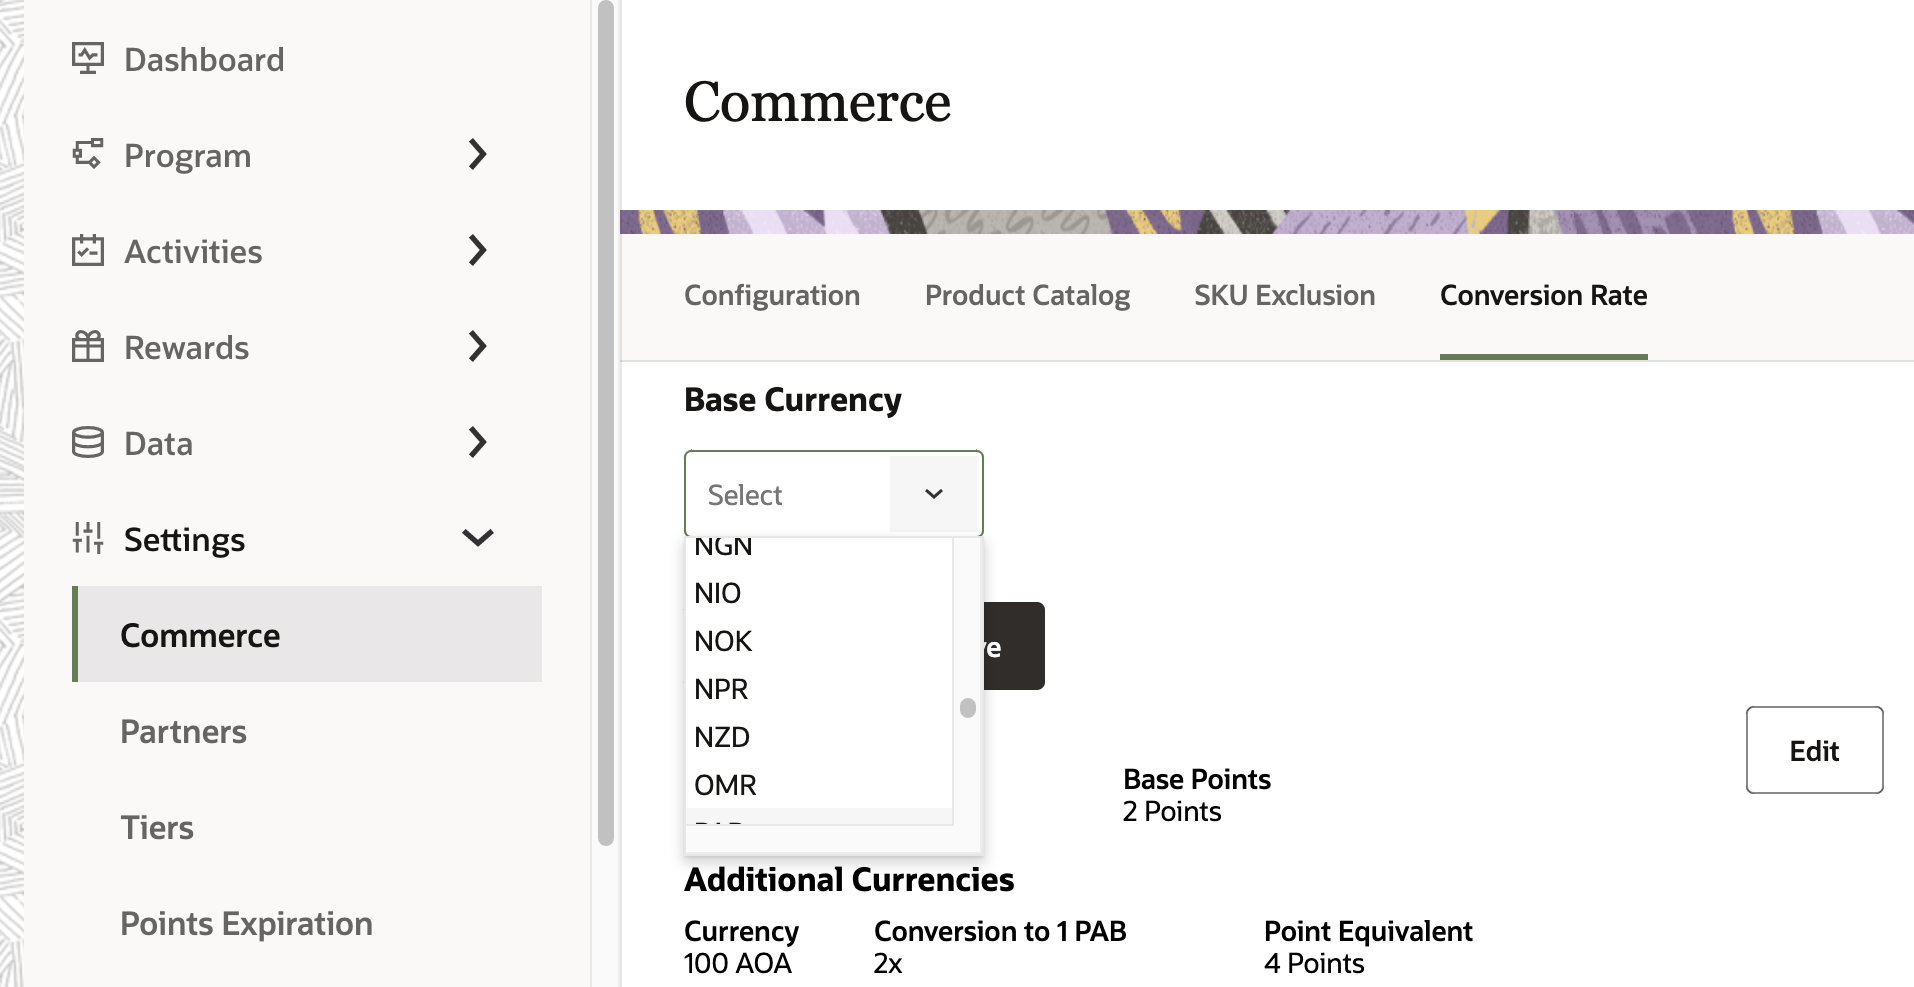Collapse the Settings section chevron

[x=478, y=538]
